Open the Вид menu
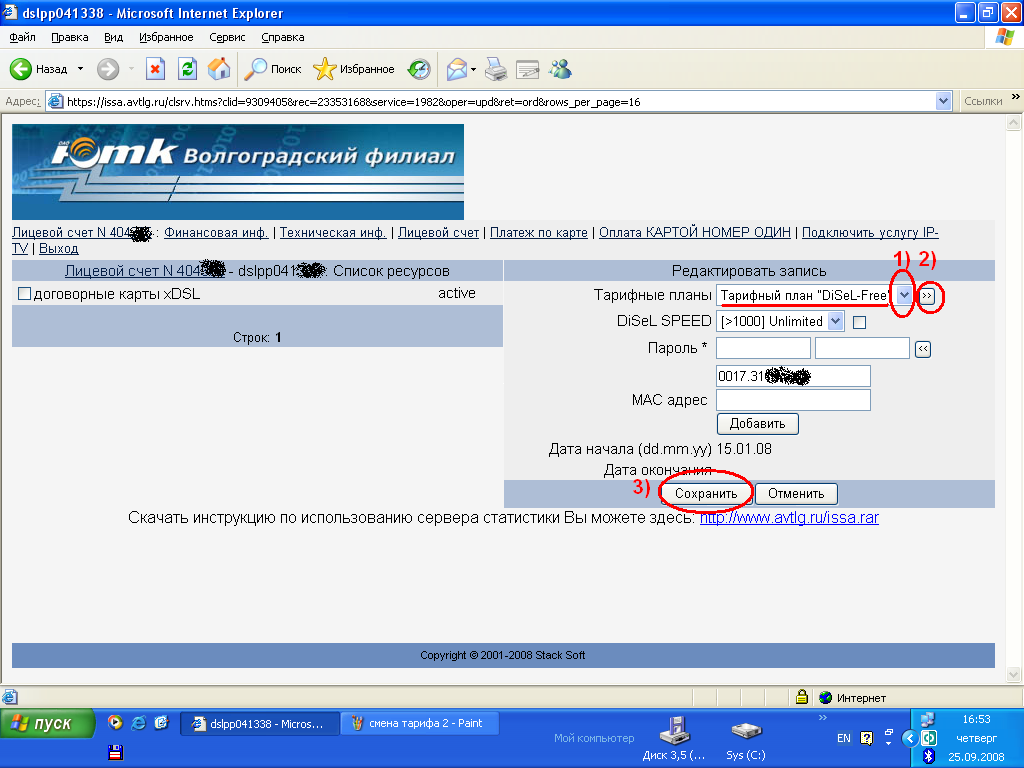Screen dimensions: 1024x768 [114, 37]
